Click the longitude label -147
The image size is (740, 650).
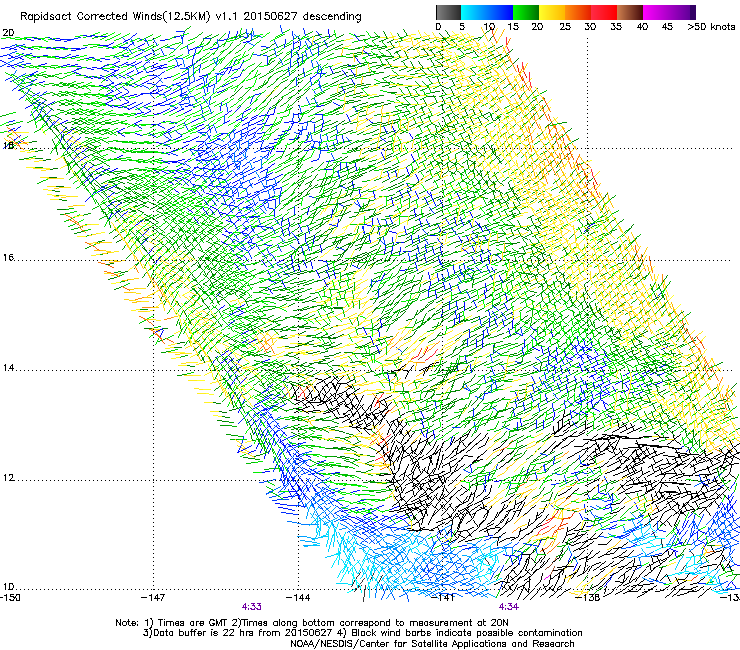coord(153,597)
